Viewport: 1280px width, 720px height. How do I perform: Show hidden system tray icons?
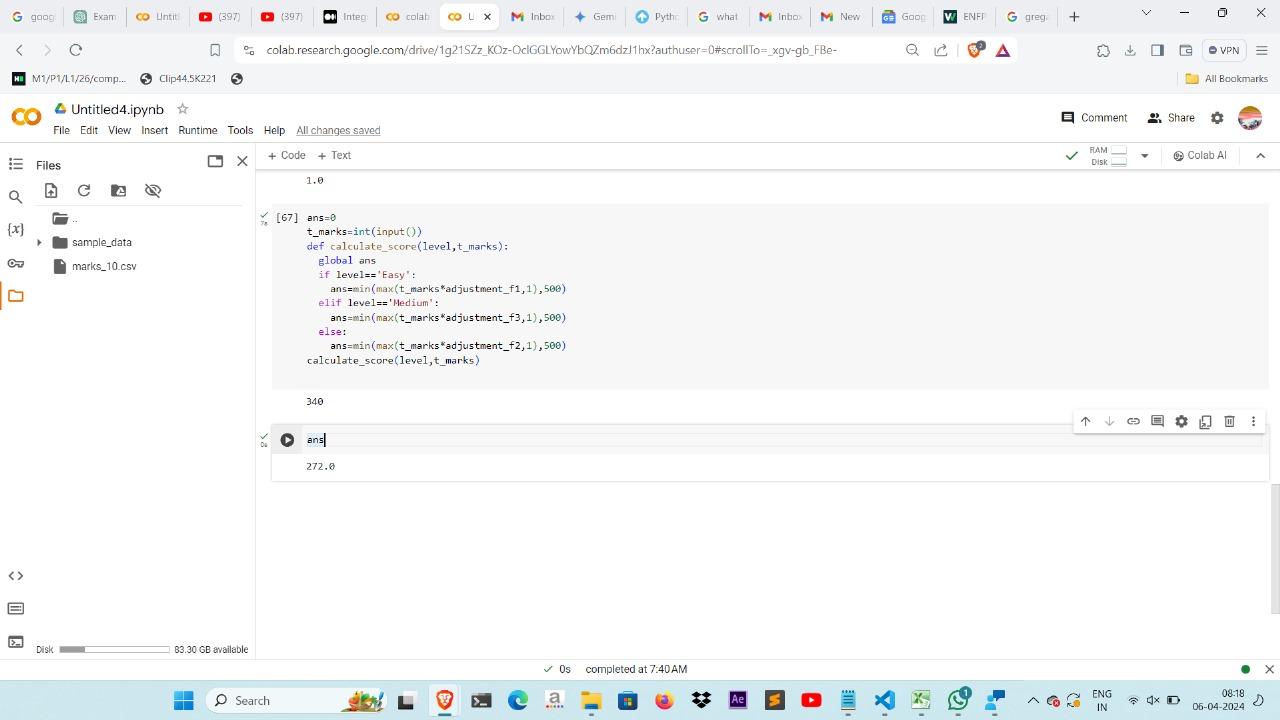pyautogui.click(x=1033, y=700)
